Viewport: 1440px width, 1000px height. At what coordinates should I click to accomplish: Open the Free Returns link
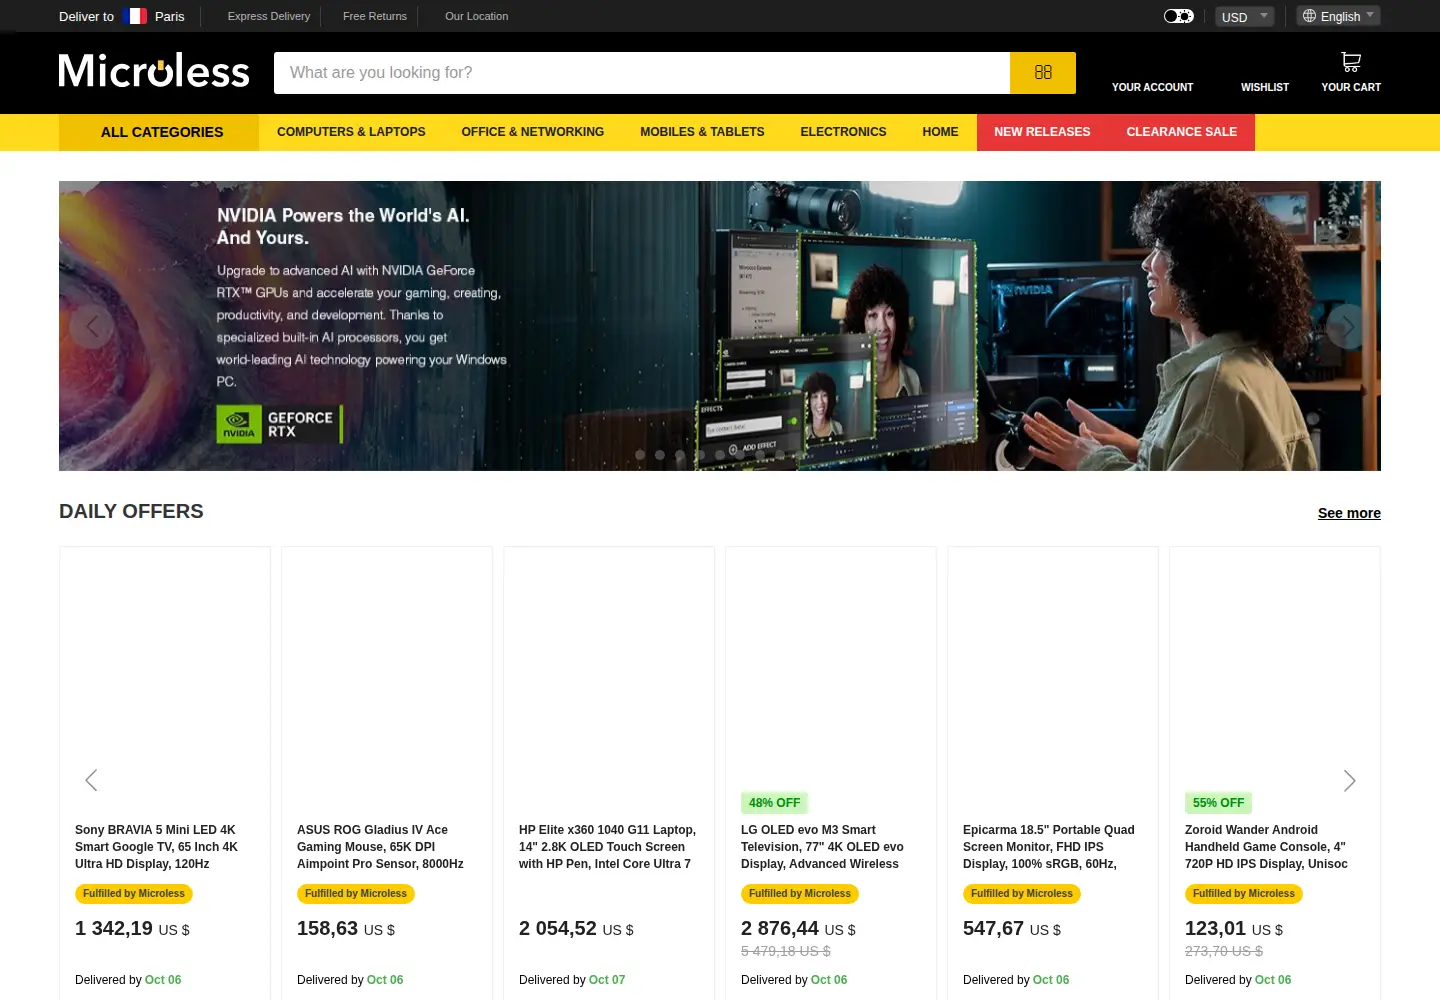coord(375,16)
